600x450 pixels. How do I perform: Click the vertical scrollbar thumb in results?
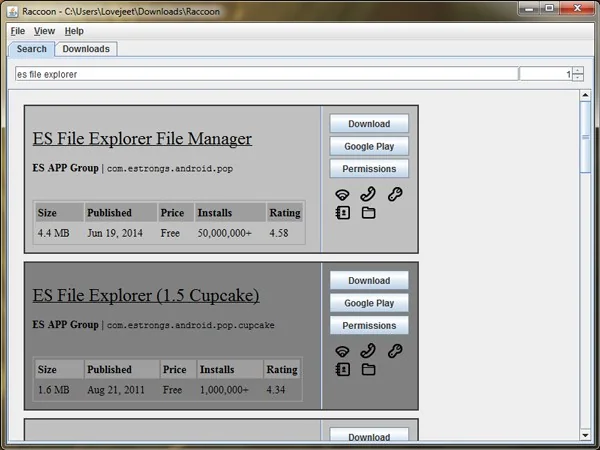coord(585,137)
